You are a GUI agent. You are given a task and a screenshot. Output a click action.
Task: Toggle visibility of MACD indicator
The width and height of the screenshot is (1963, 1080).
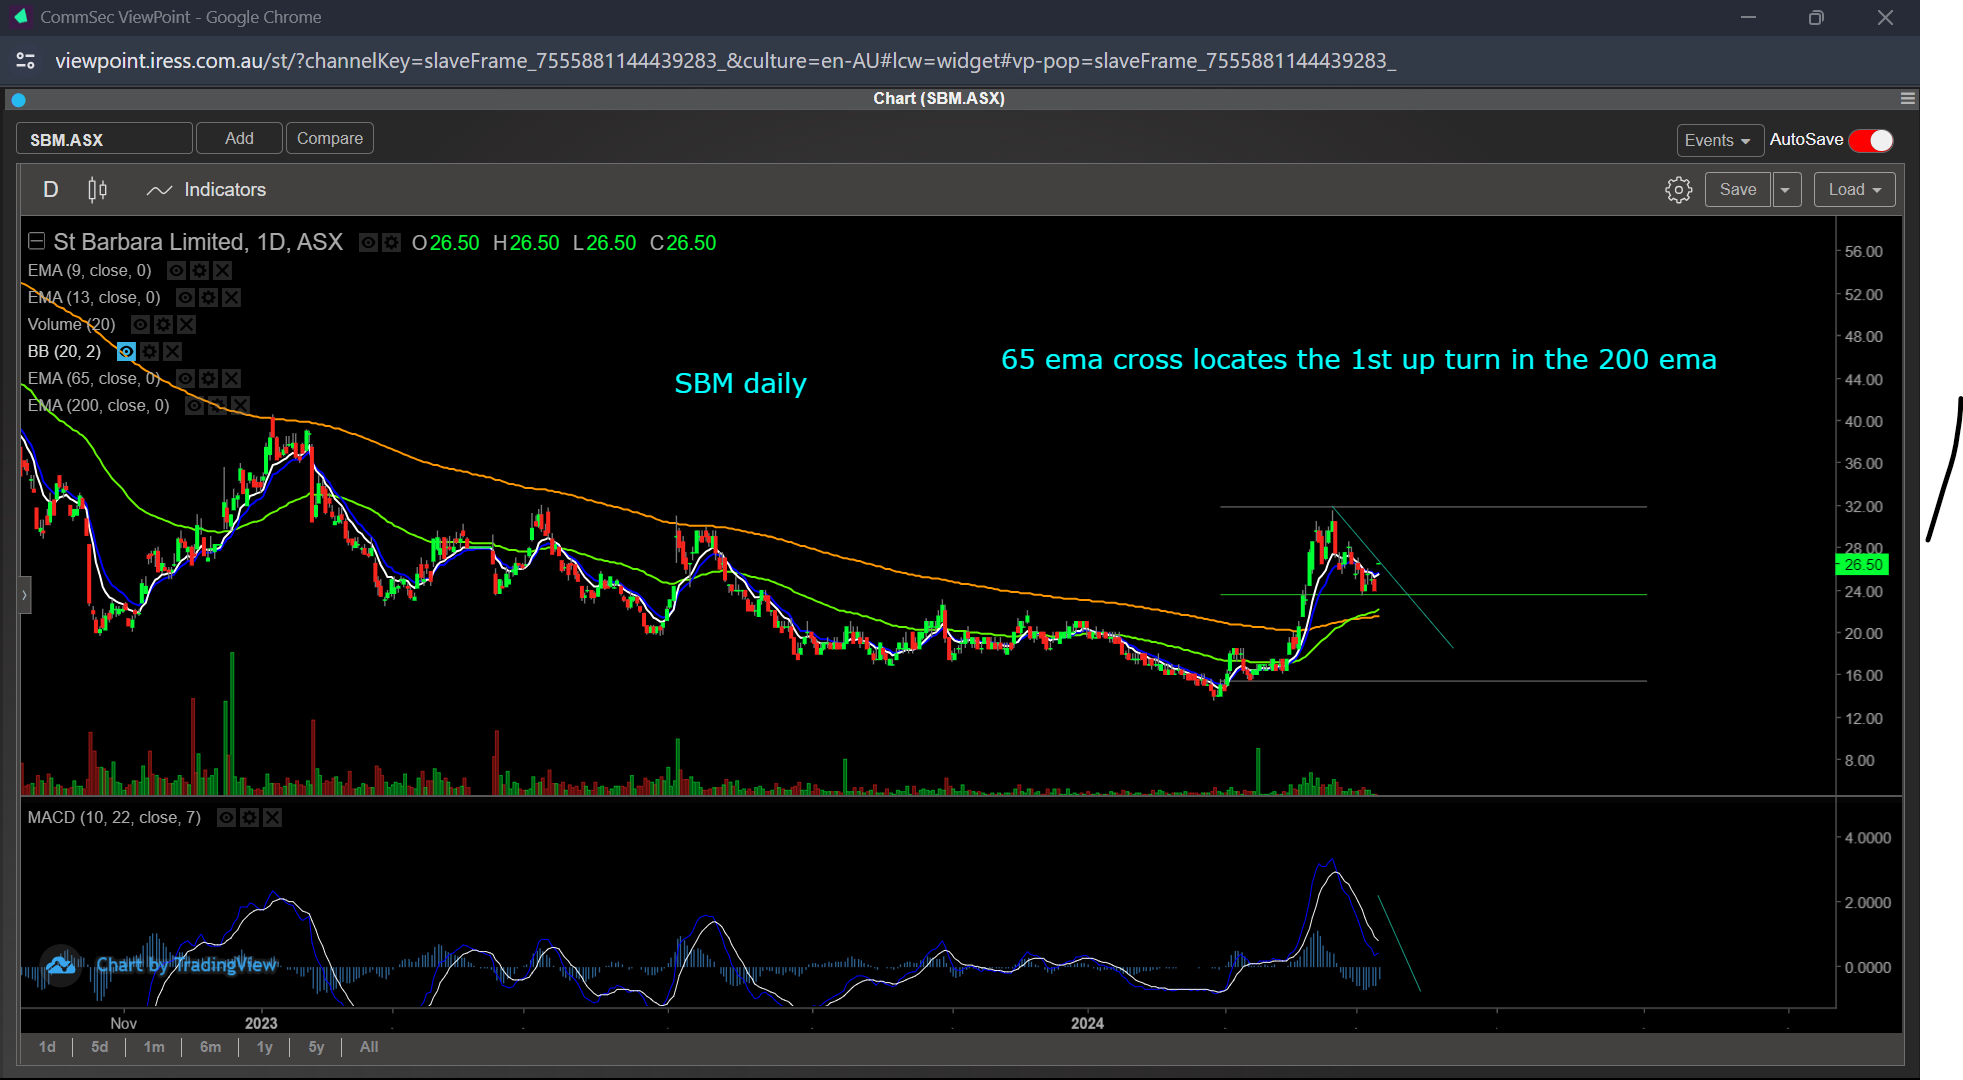pyautogui.click(x=226, y=817)
